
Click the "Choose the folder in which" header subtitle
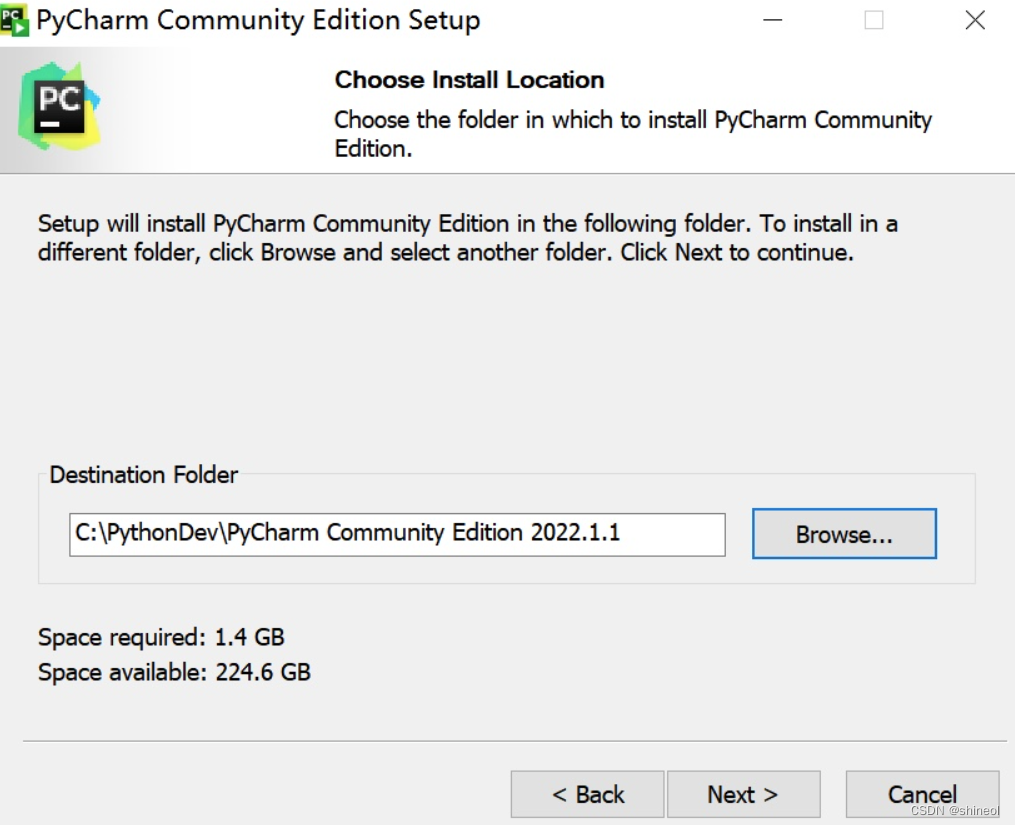click(632, 134)
